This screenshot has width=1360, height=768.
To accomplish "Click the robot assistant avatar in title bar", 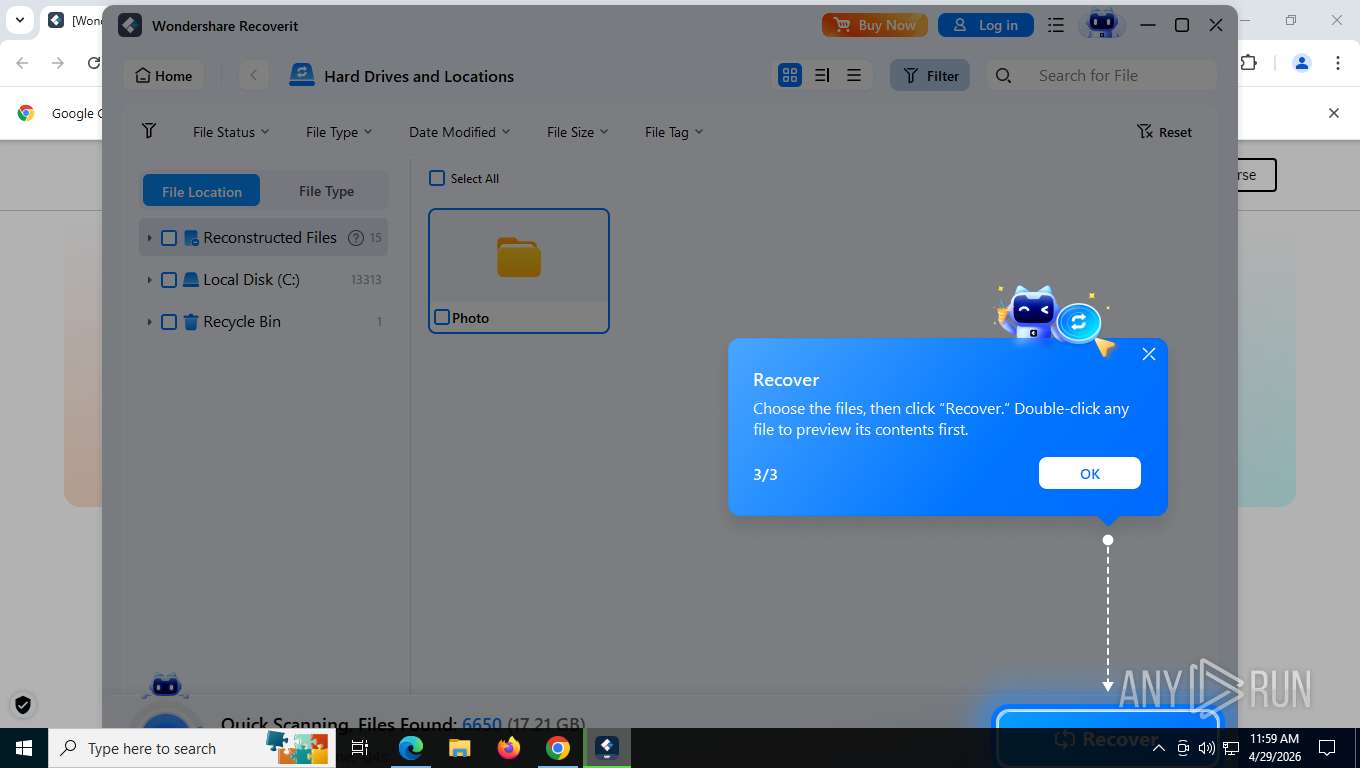I will tap(1102, 24).
